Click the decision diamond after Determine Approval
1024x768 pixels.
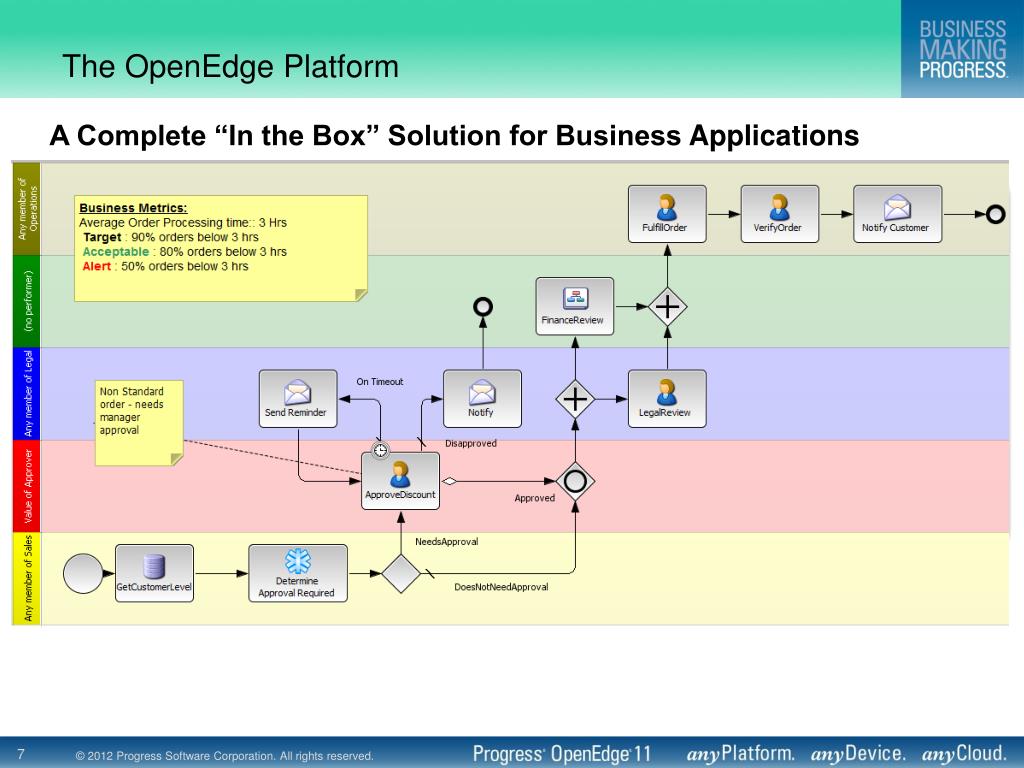pyautogui.click(x=400, y=573)
